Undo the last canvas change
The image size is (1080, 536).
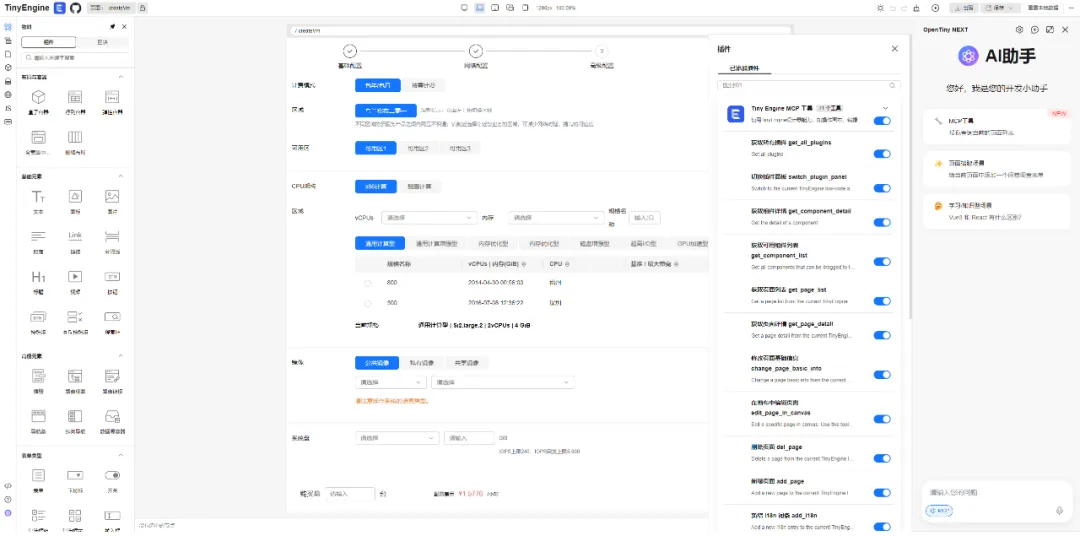pyautogui.click(x=893, y=8)
